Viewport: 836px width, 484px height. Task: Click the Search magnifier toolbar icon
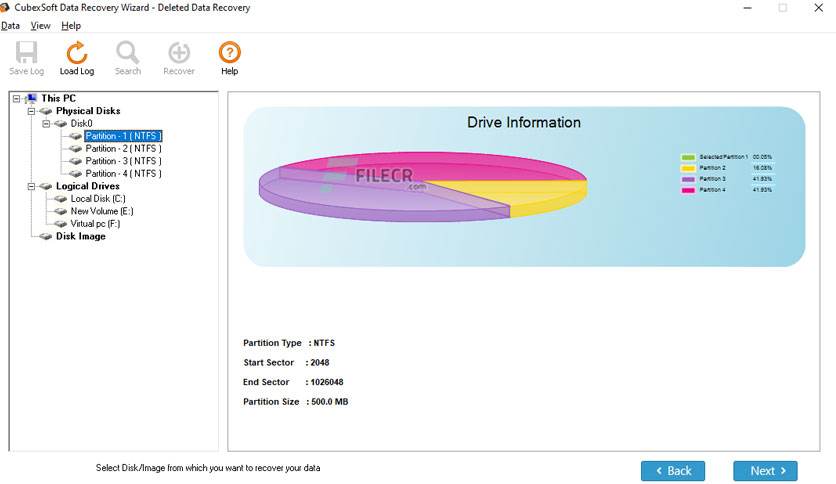pos(127,52)
